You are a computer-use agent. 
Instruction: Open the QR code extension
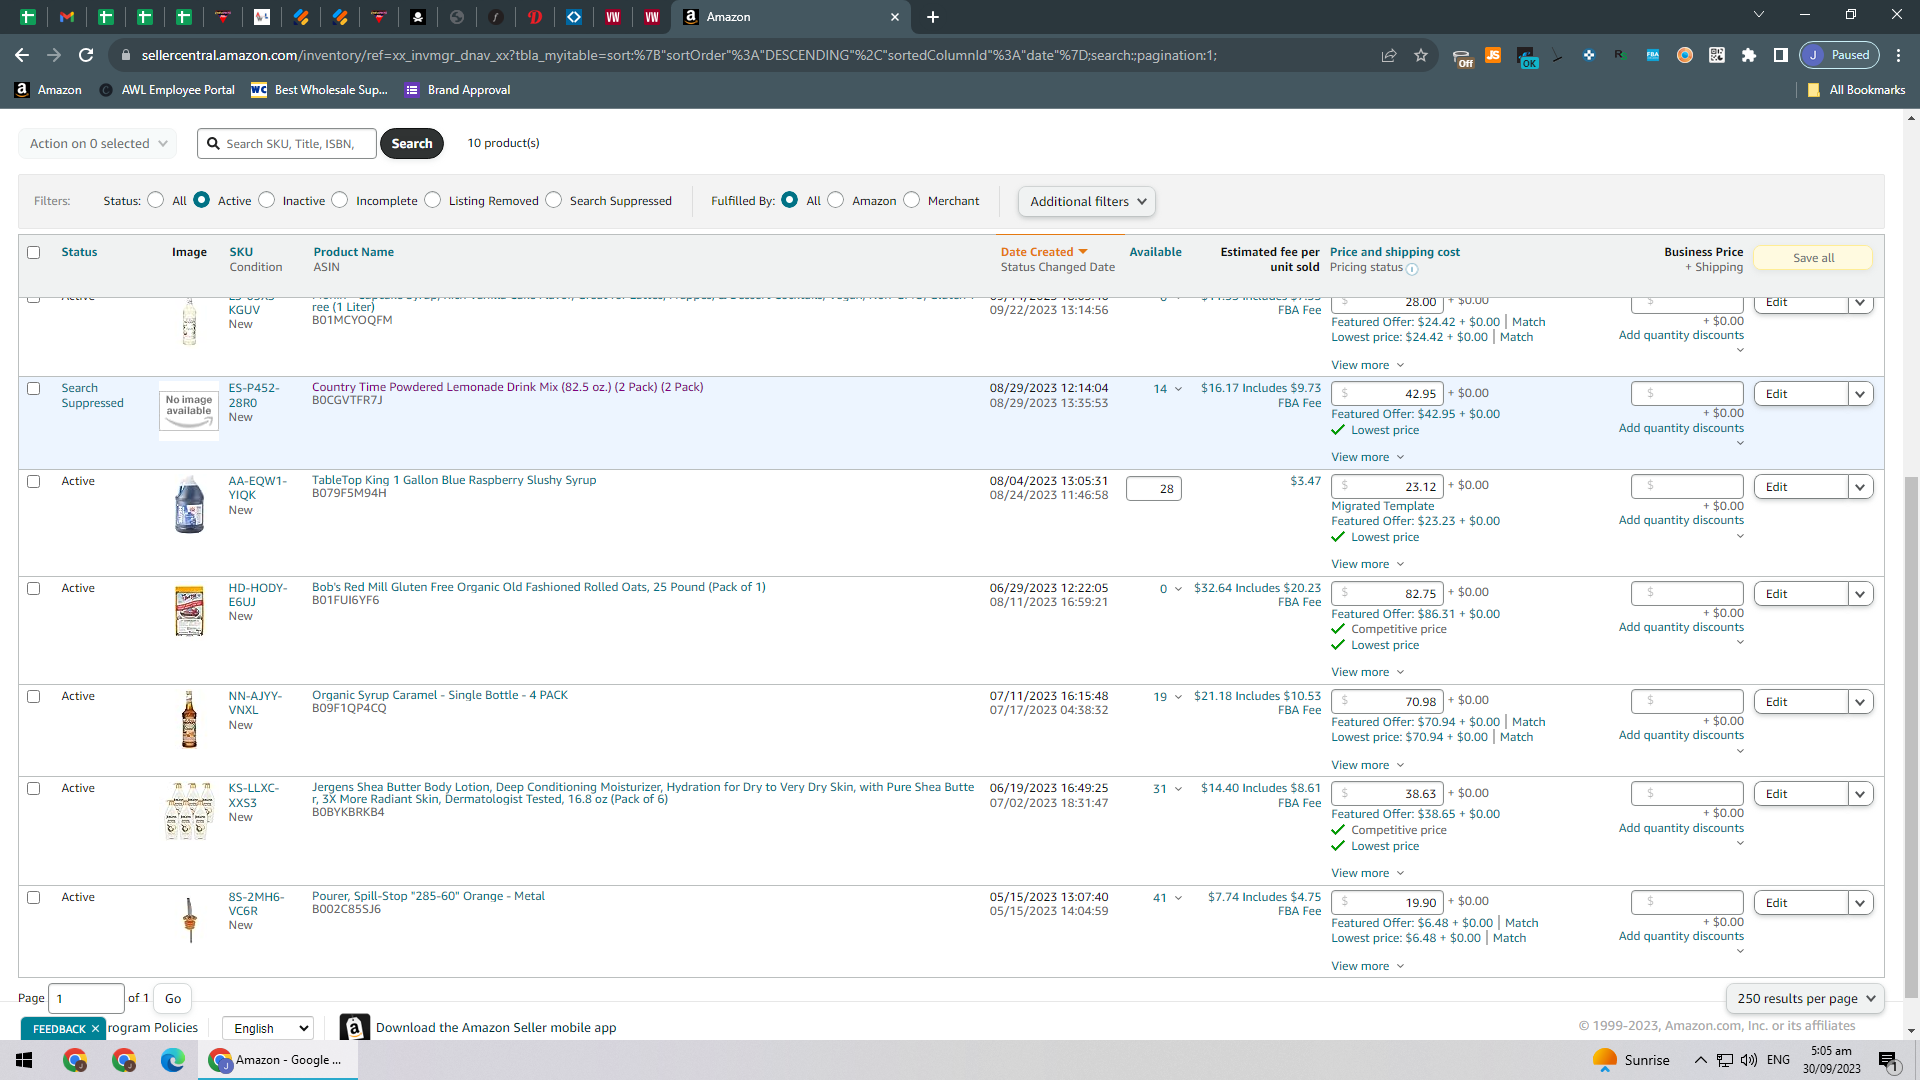[1717, 55]
